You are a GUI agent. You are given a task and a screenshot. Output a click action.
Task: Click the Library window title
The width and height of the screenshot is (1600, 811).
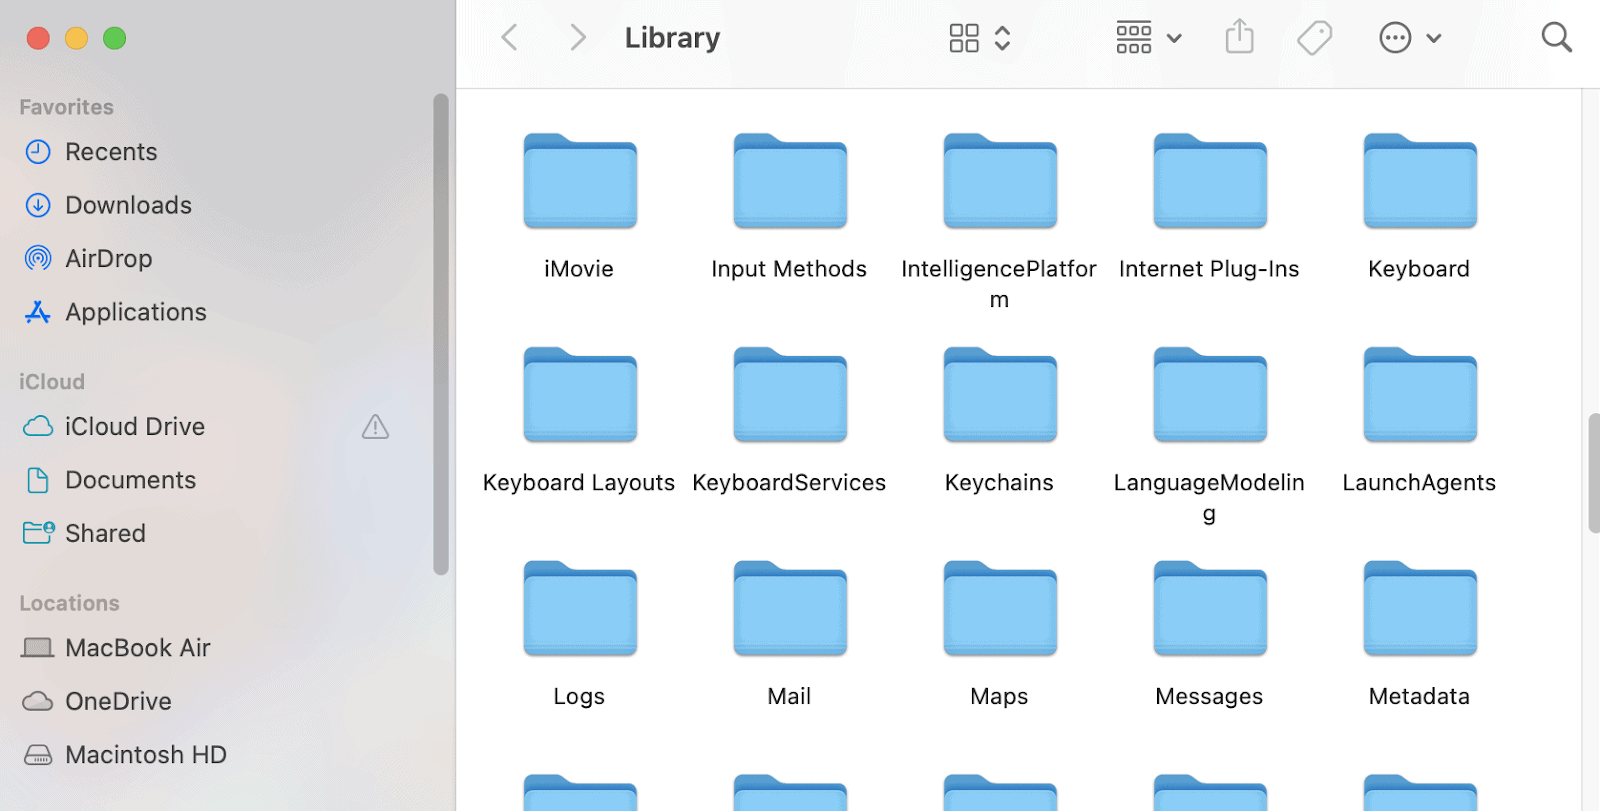(672, 38)
